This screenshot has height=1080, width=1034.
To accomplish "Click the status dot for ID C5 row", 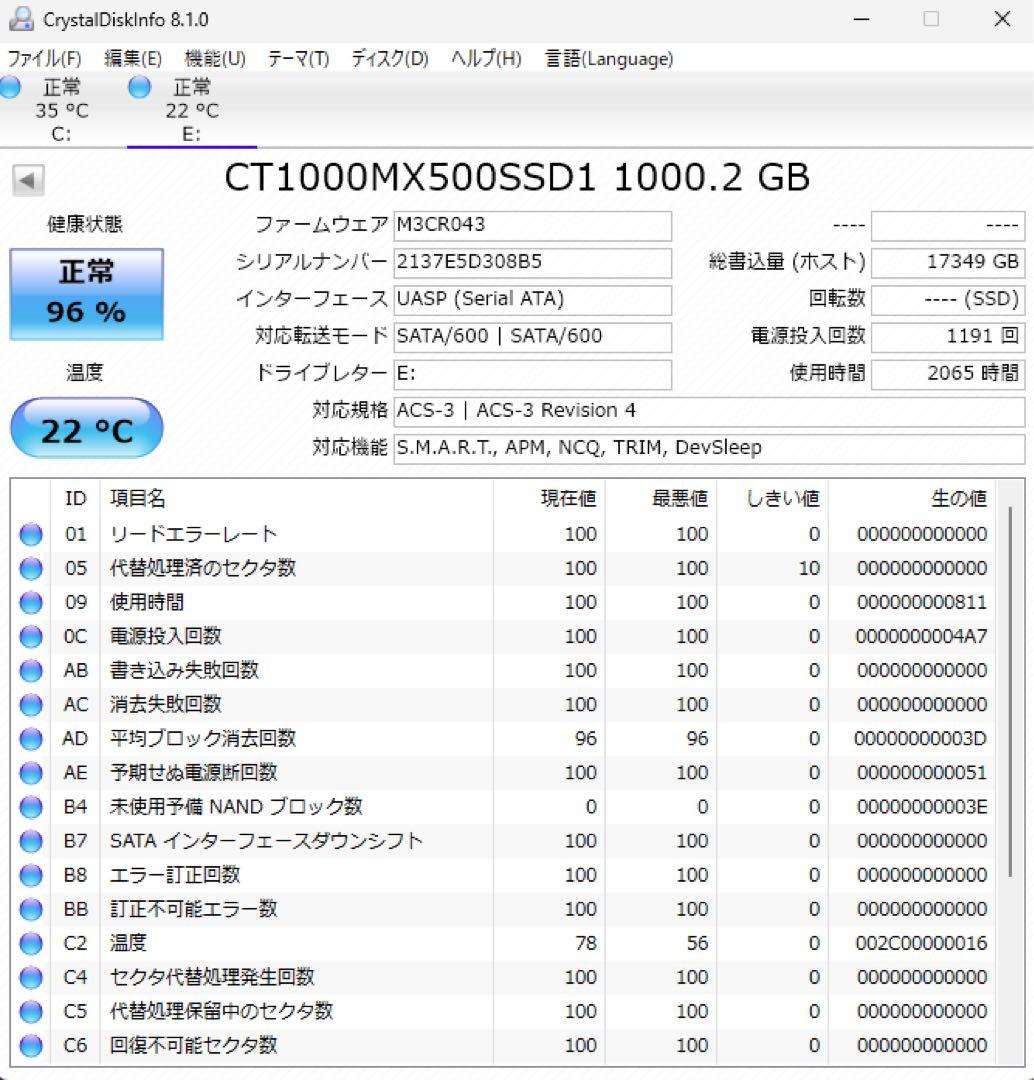I will click(31, 1012).
